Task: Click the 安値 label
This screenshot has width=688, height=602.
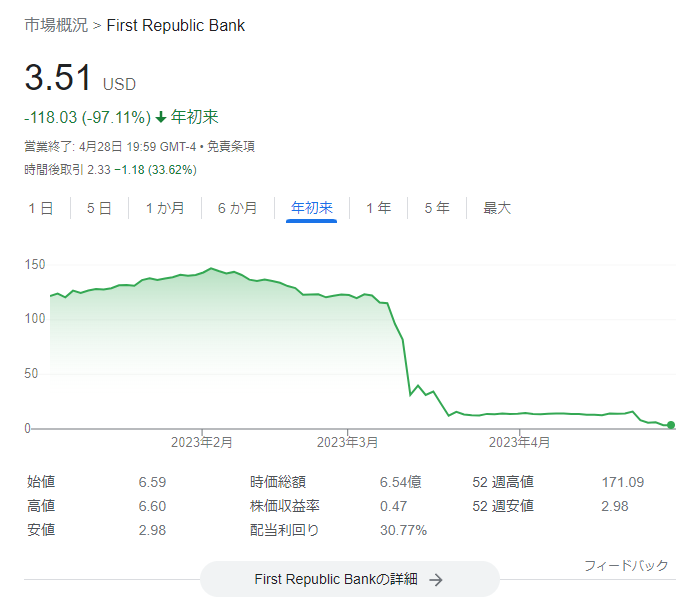Action: 41,530
